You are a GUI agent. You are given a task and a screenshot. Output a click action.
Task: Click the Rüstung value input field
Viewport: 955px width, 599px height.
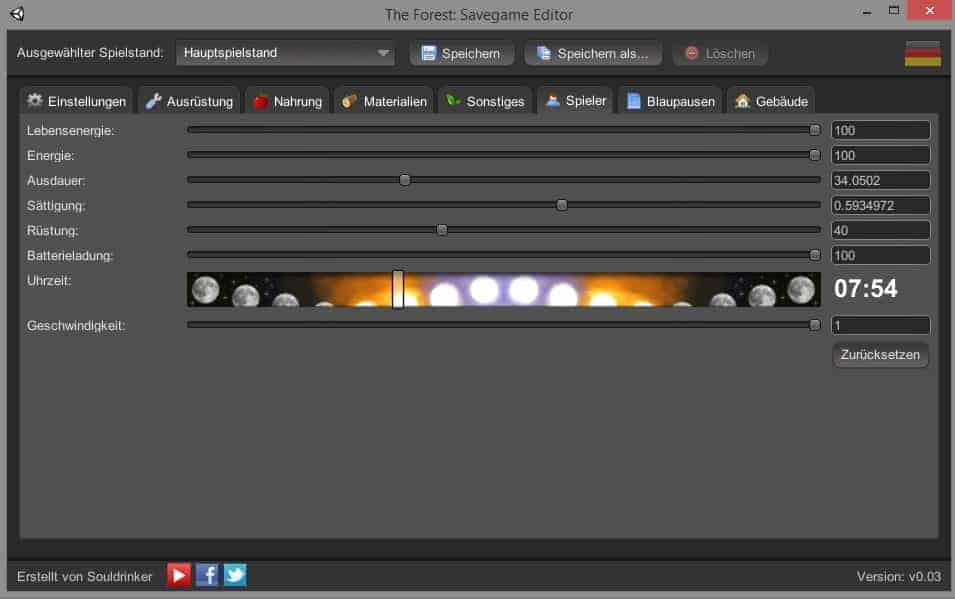coord(880,230)
